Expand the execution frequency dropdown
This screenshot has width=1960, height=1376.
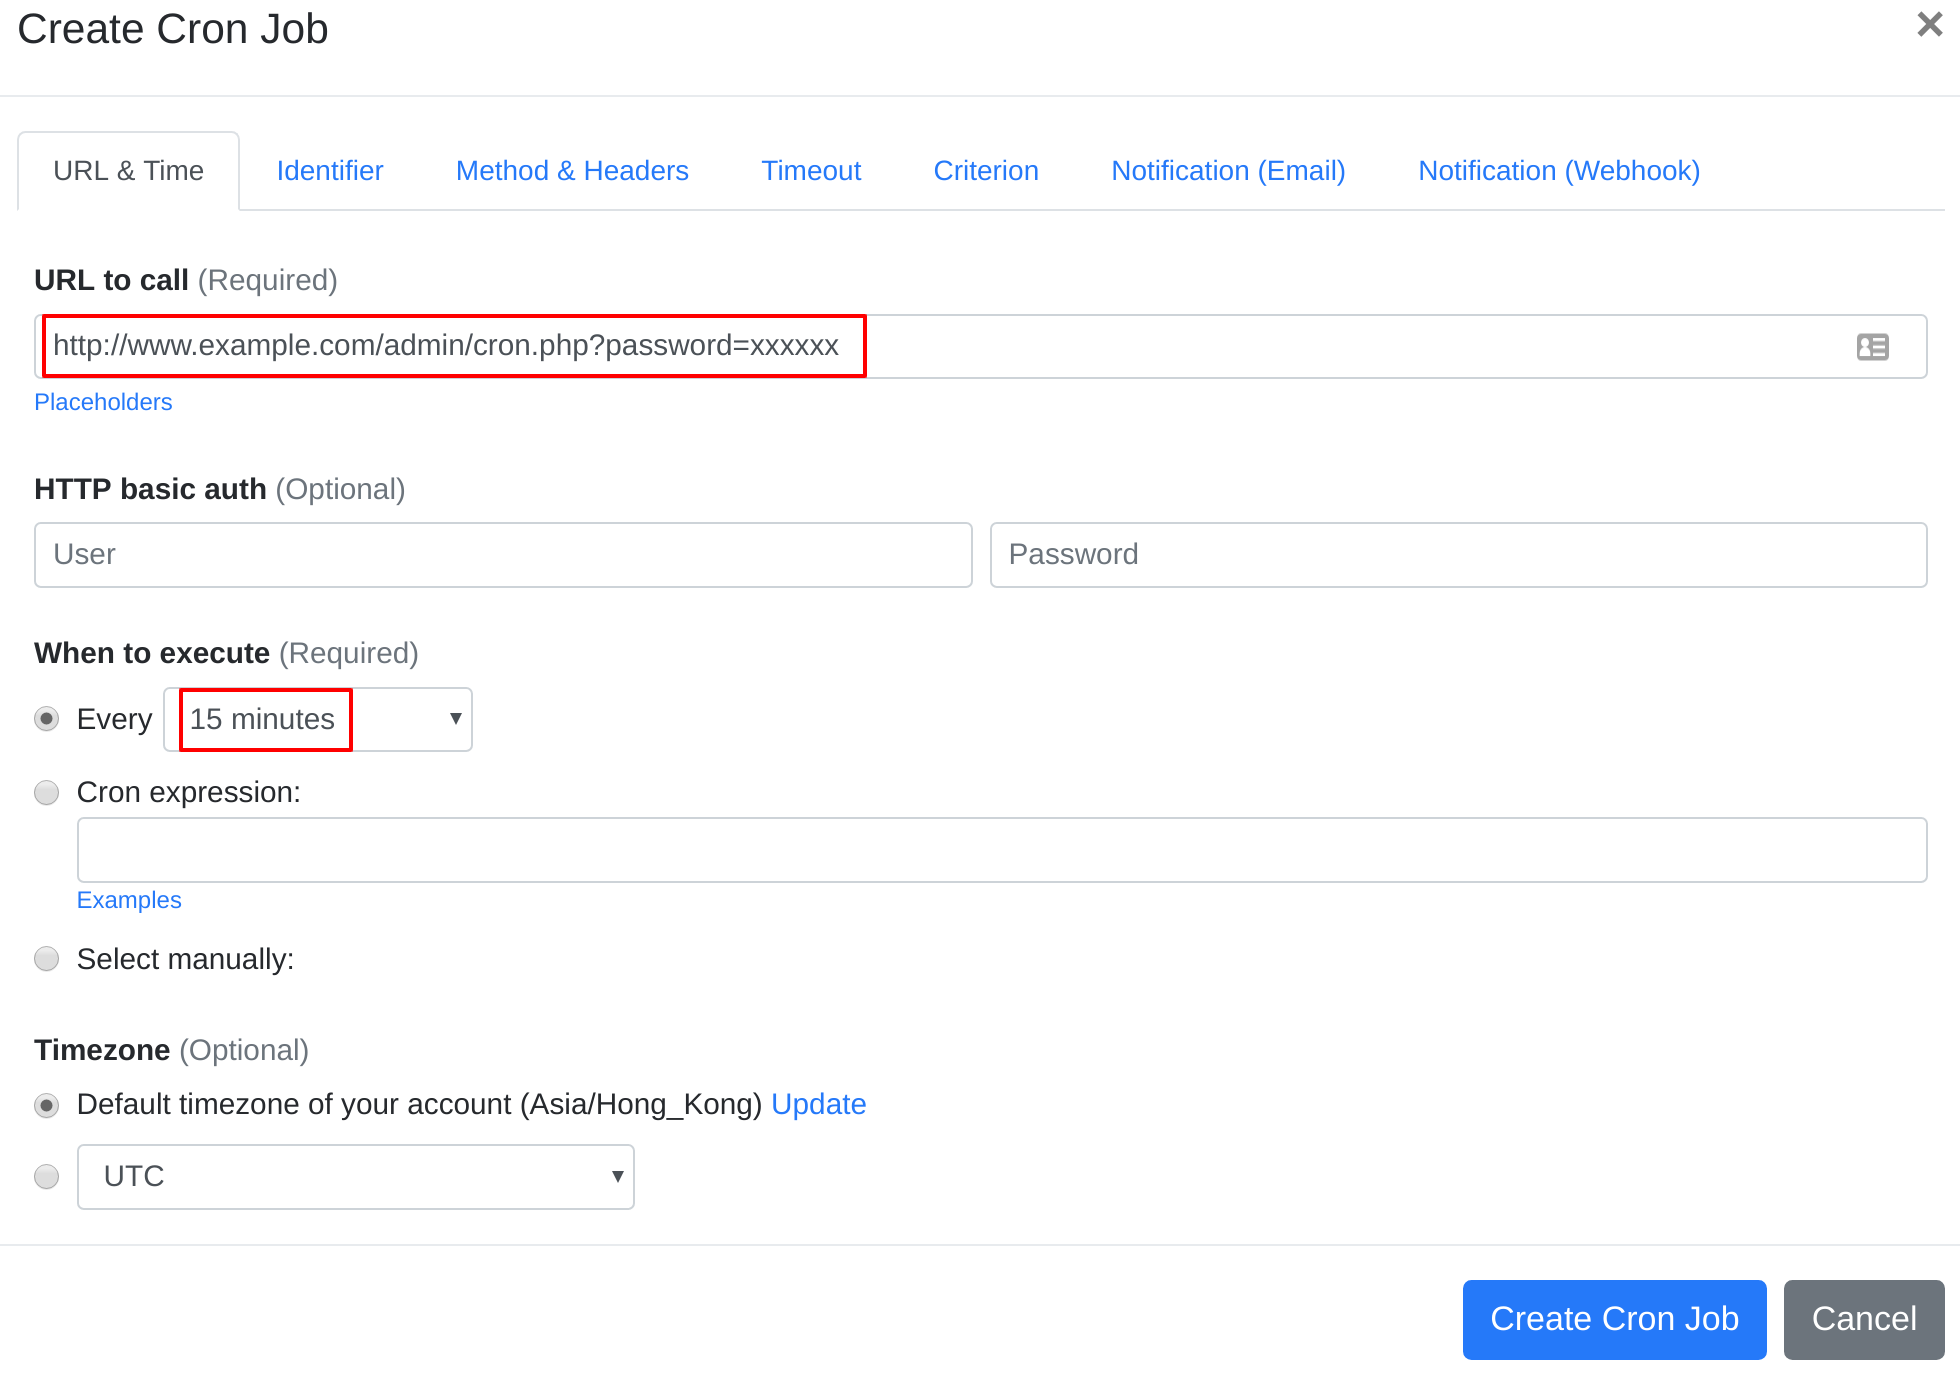pos(319,719)
